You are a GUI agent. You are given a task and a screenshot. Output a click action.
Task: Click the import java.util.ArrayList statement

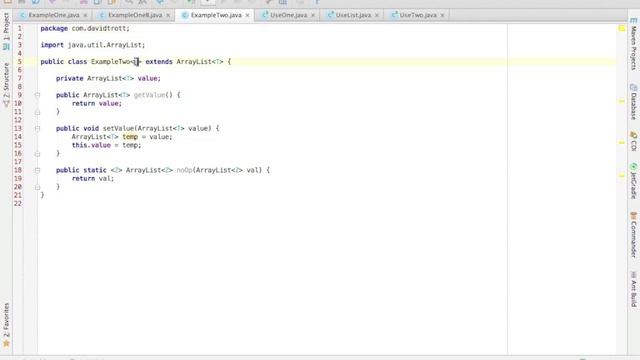tap(93, 45)
